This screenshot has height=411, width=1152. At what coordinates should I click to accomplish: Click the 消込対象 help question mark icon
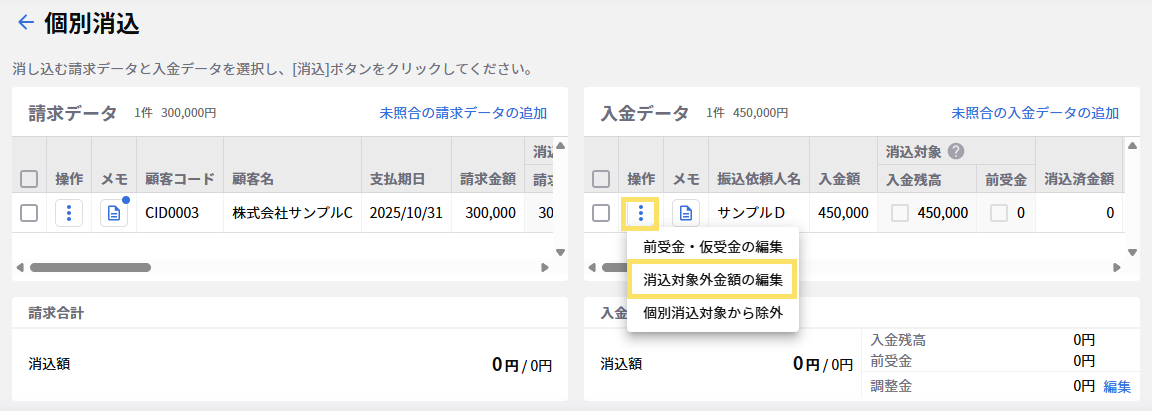point(955,152)
